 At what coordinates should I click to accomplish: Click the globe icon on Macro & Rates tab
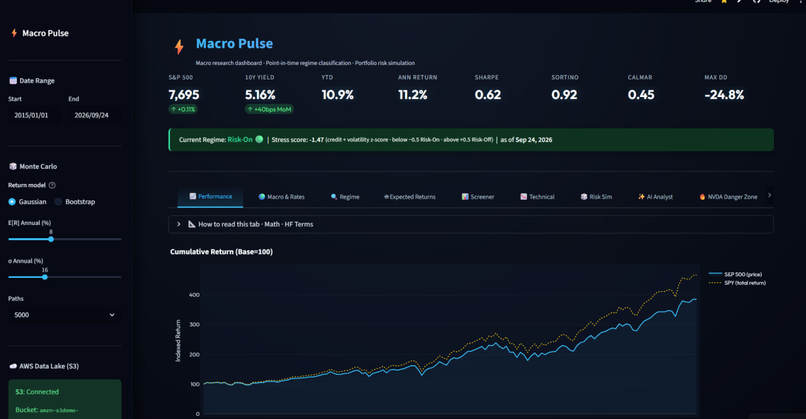click(x=262, y=197)
